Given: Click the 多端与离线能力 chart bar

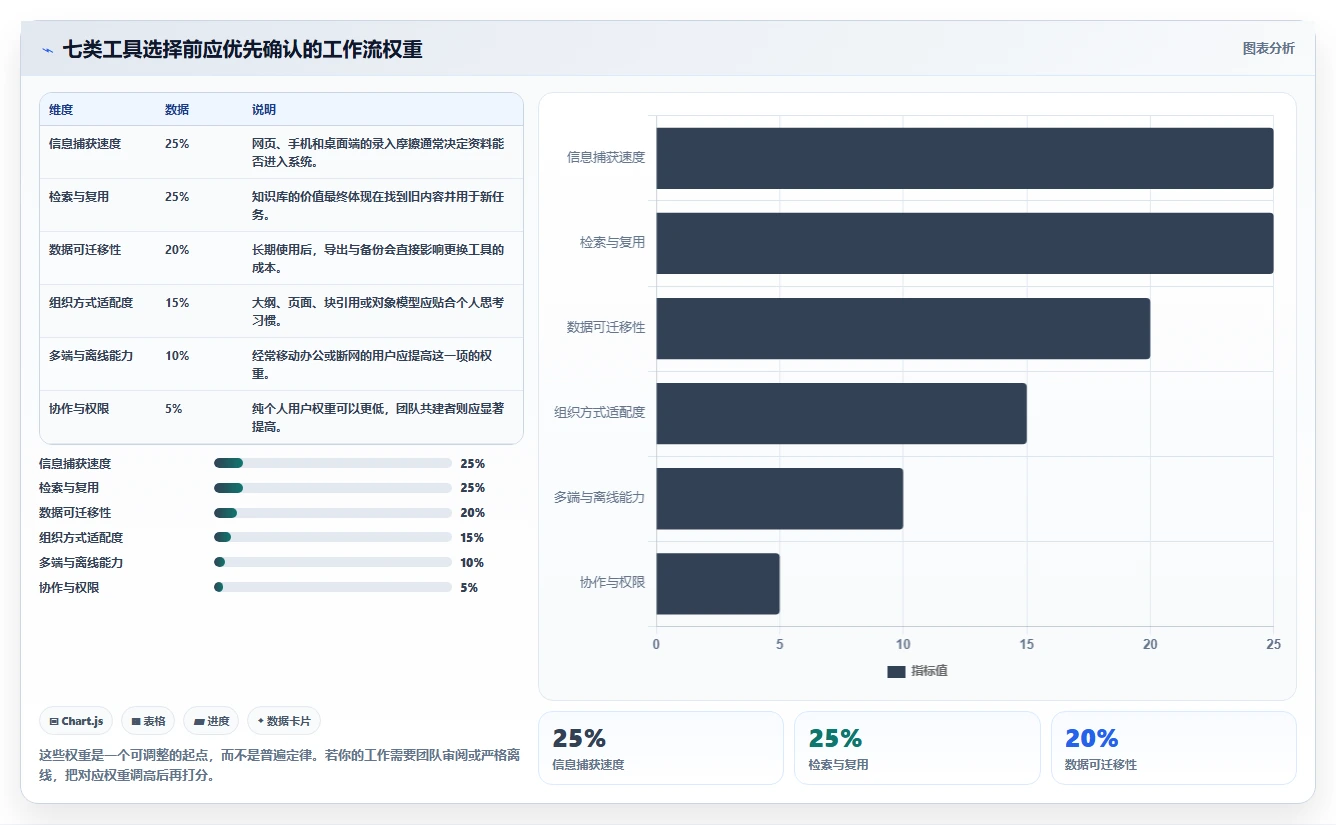Looking at the screenshot, I should pyautogui.click(x=780, y=498).
